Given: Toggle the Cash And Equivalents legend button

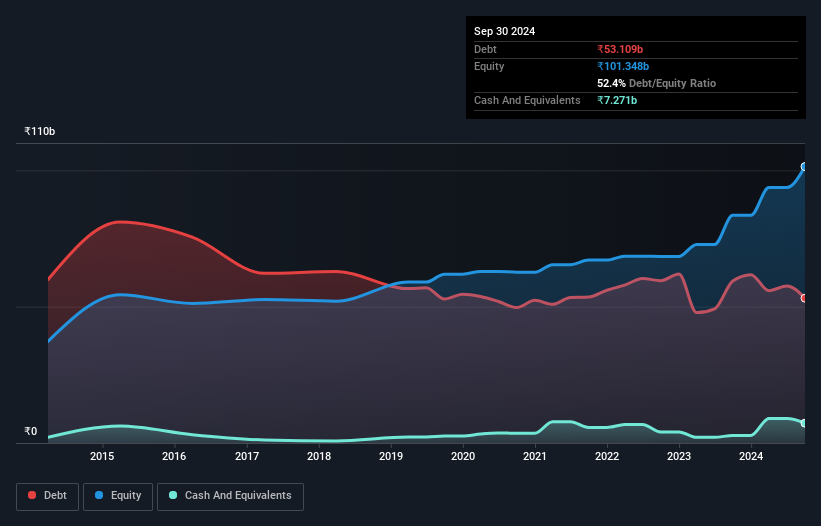Looking at the screenshot, I should coord(230,496).
